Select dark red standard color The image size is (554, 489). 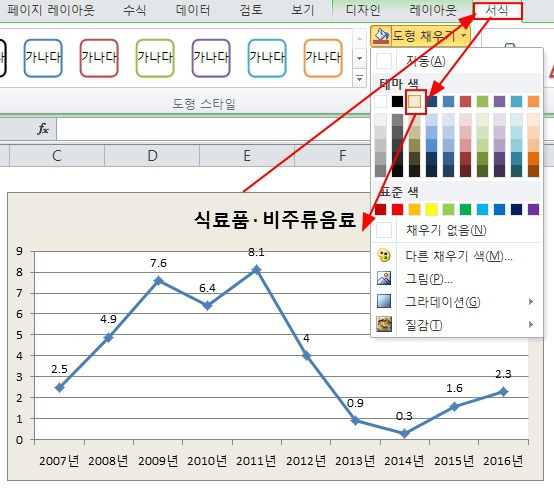point(381,209)
